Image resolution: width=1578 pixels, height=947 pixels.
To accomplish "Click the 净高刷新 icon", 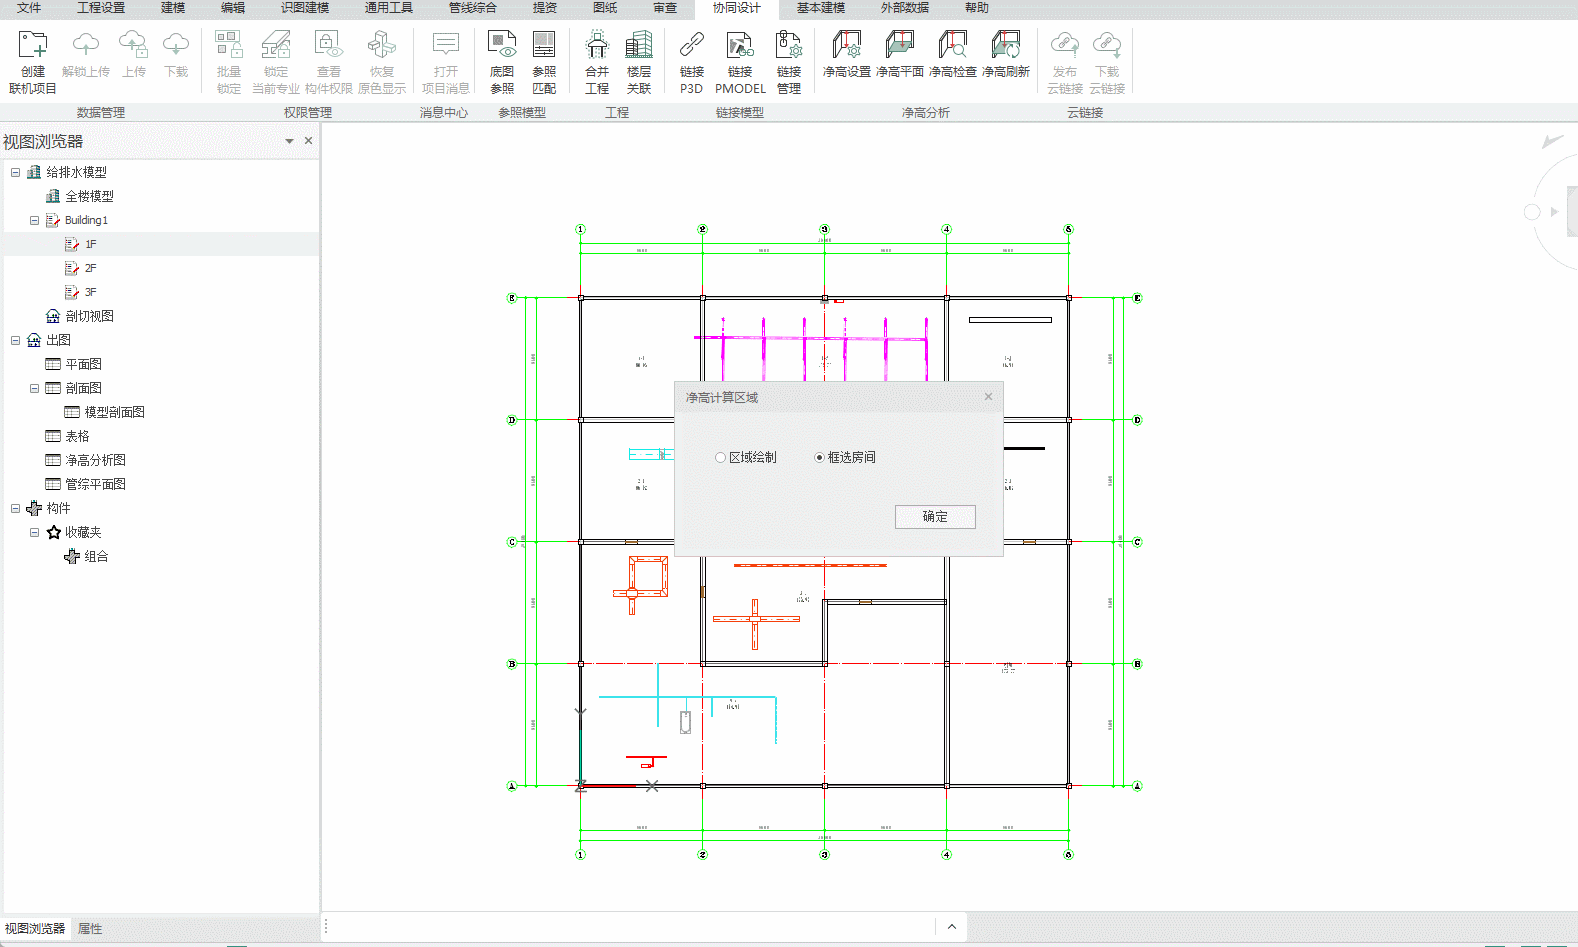I will pyautogui.click(x=1006, y=45).
